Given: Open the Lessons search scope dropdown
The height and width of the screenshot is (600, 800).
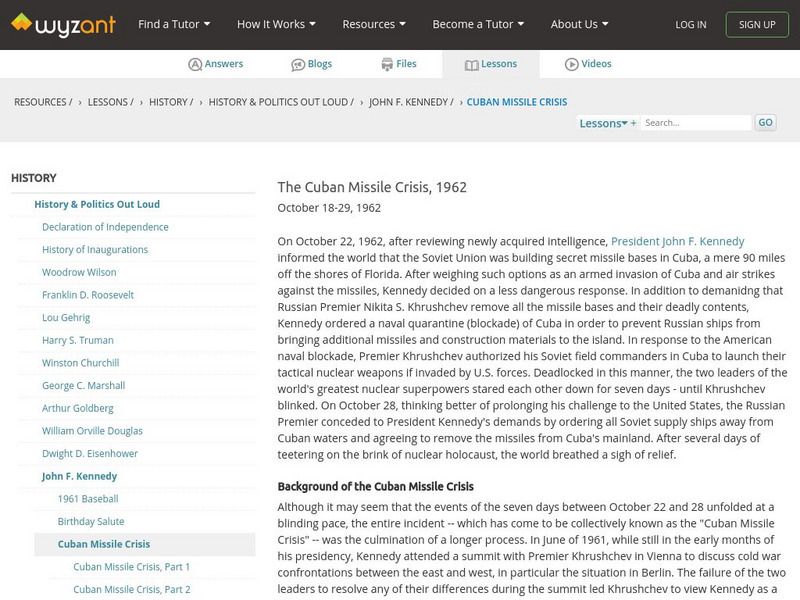Looking at the screenshot, I should [603, 123].
